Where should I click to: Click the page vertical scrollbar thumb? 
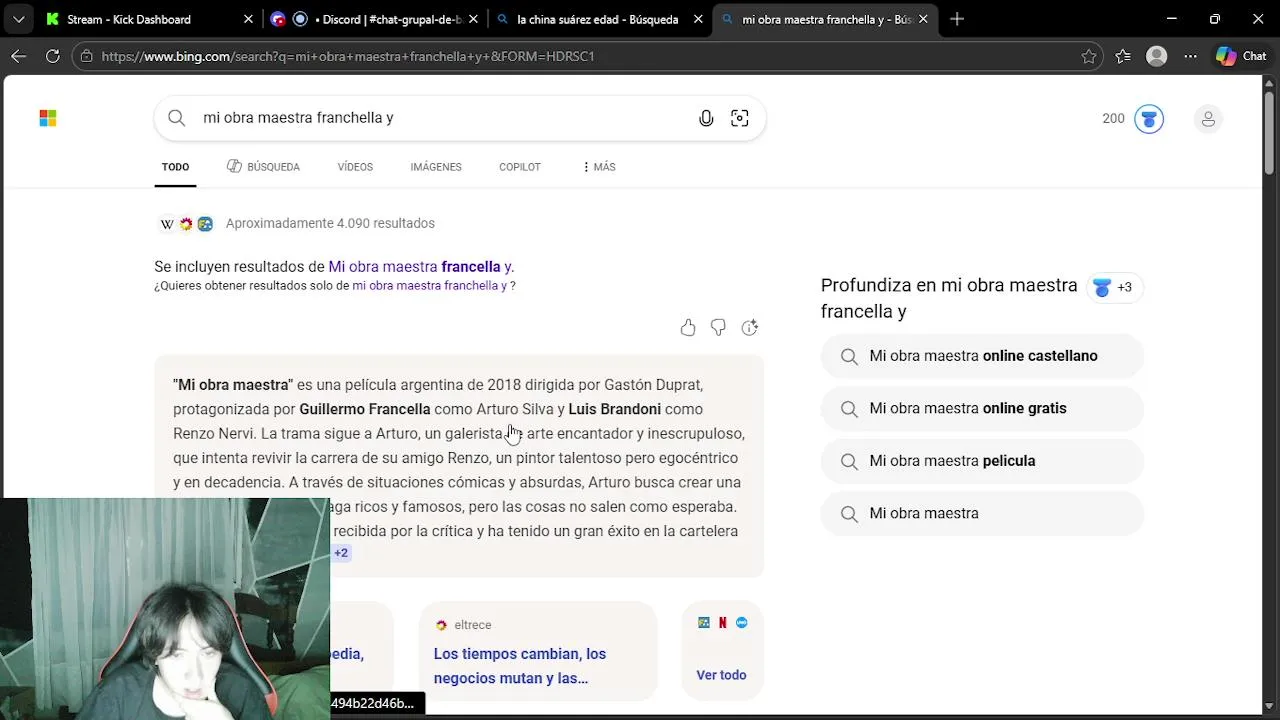1269,131
